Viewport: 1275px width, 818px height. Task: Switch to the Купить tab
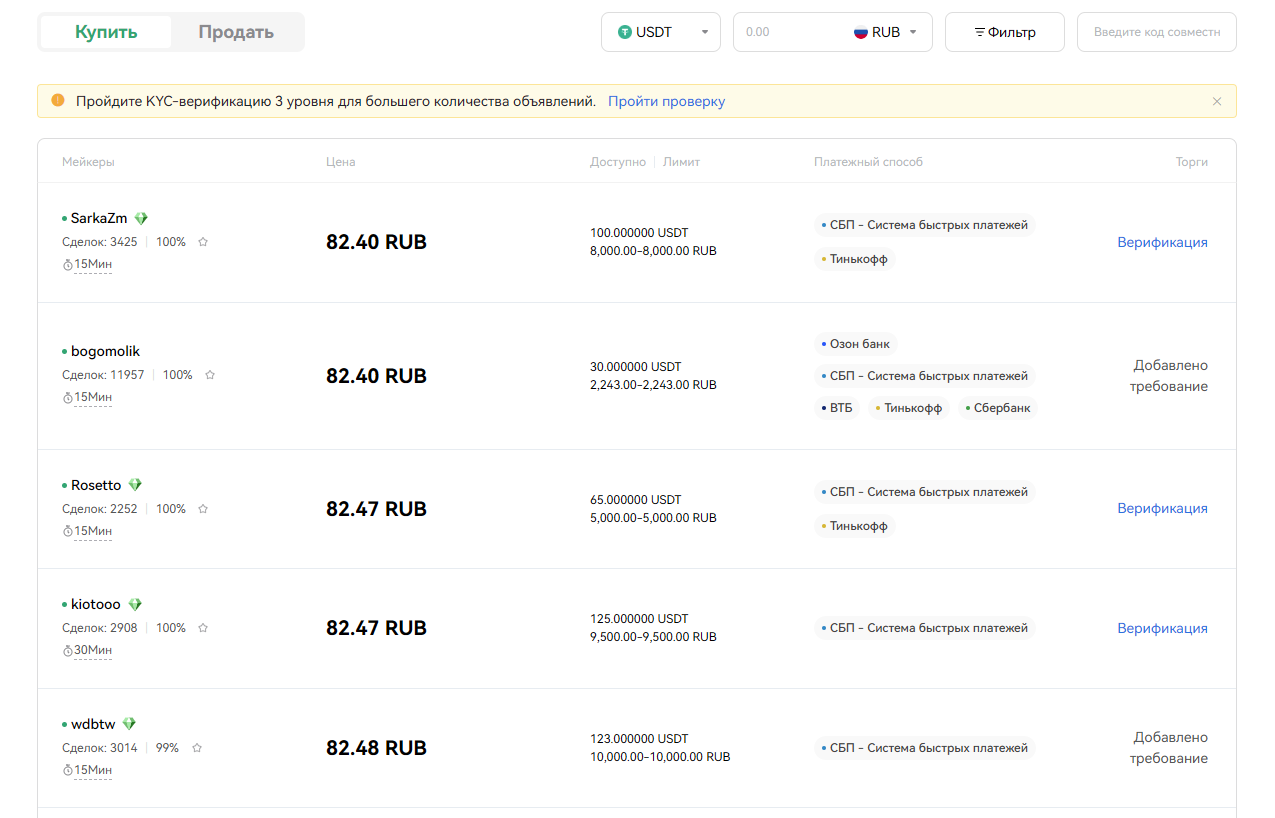coord(106,32)
